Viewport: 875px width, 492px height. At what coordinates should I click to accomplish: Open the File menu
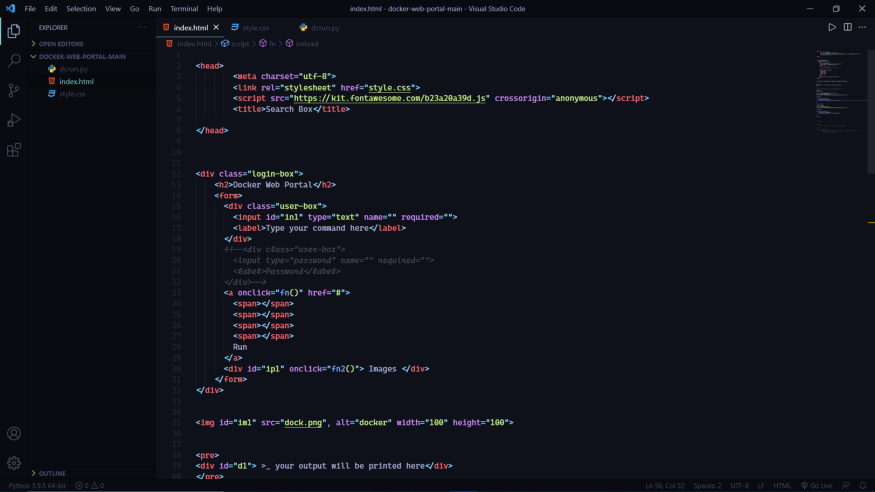pos(30,8)
